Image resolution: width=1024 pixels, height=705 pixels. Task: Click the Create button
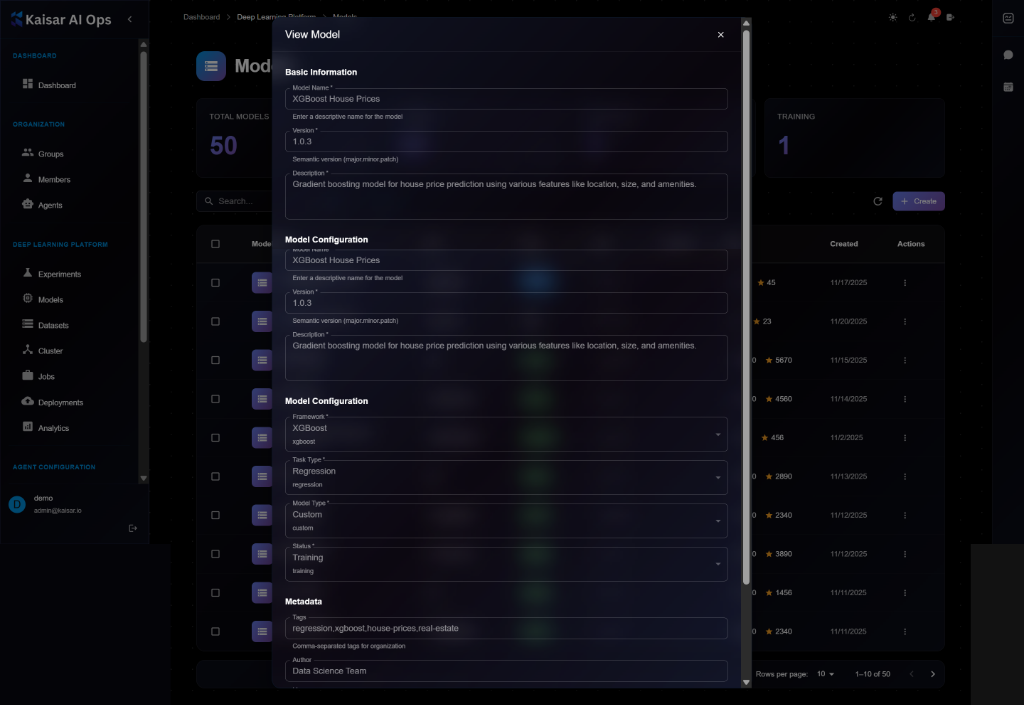918,201
